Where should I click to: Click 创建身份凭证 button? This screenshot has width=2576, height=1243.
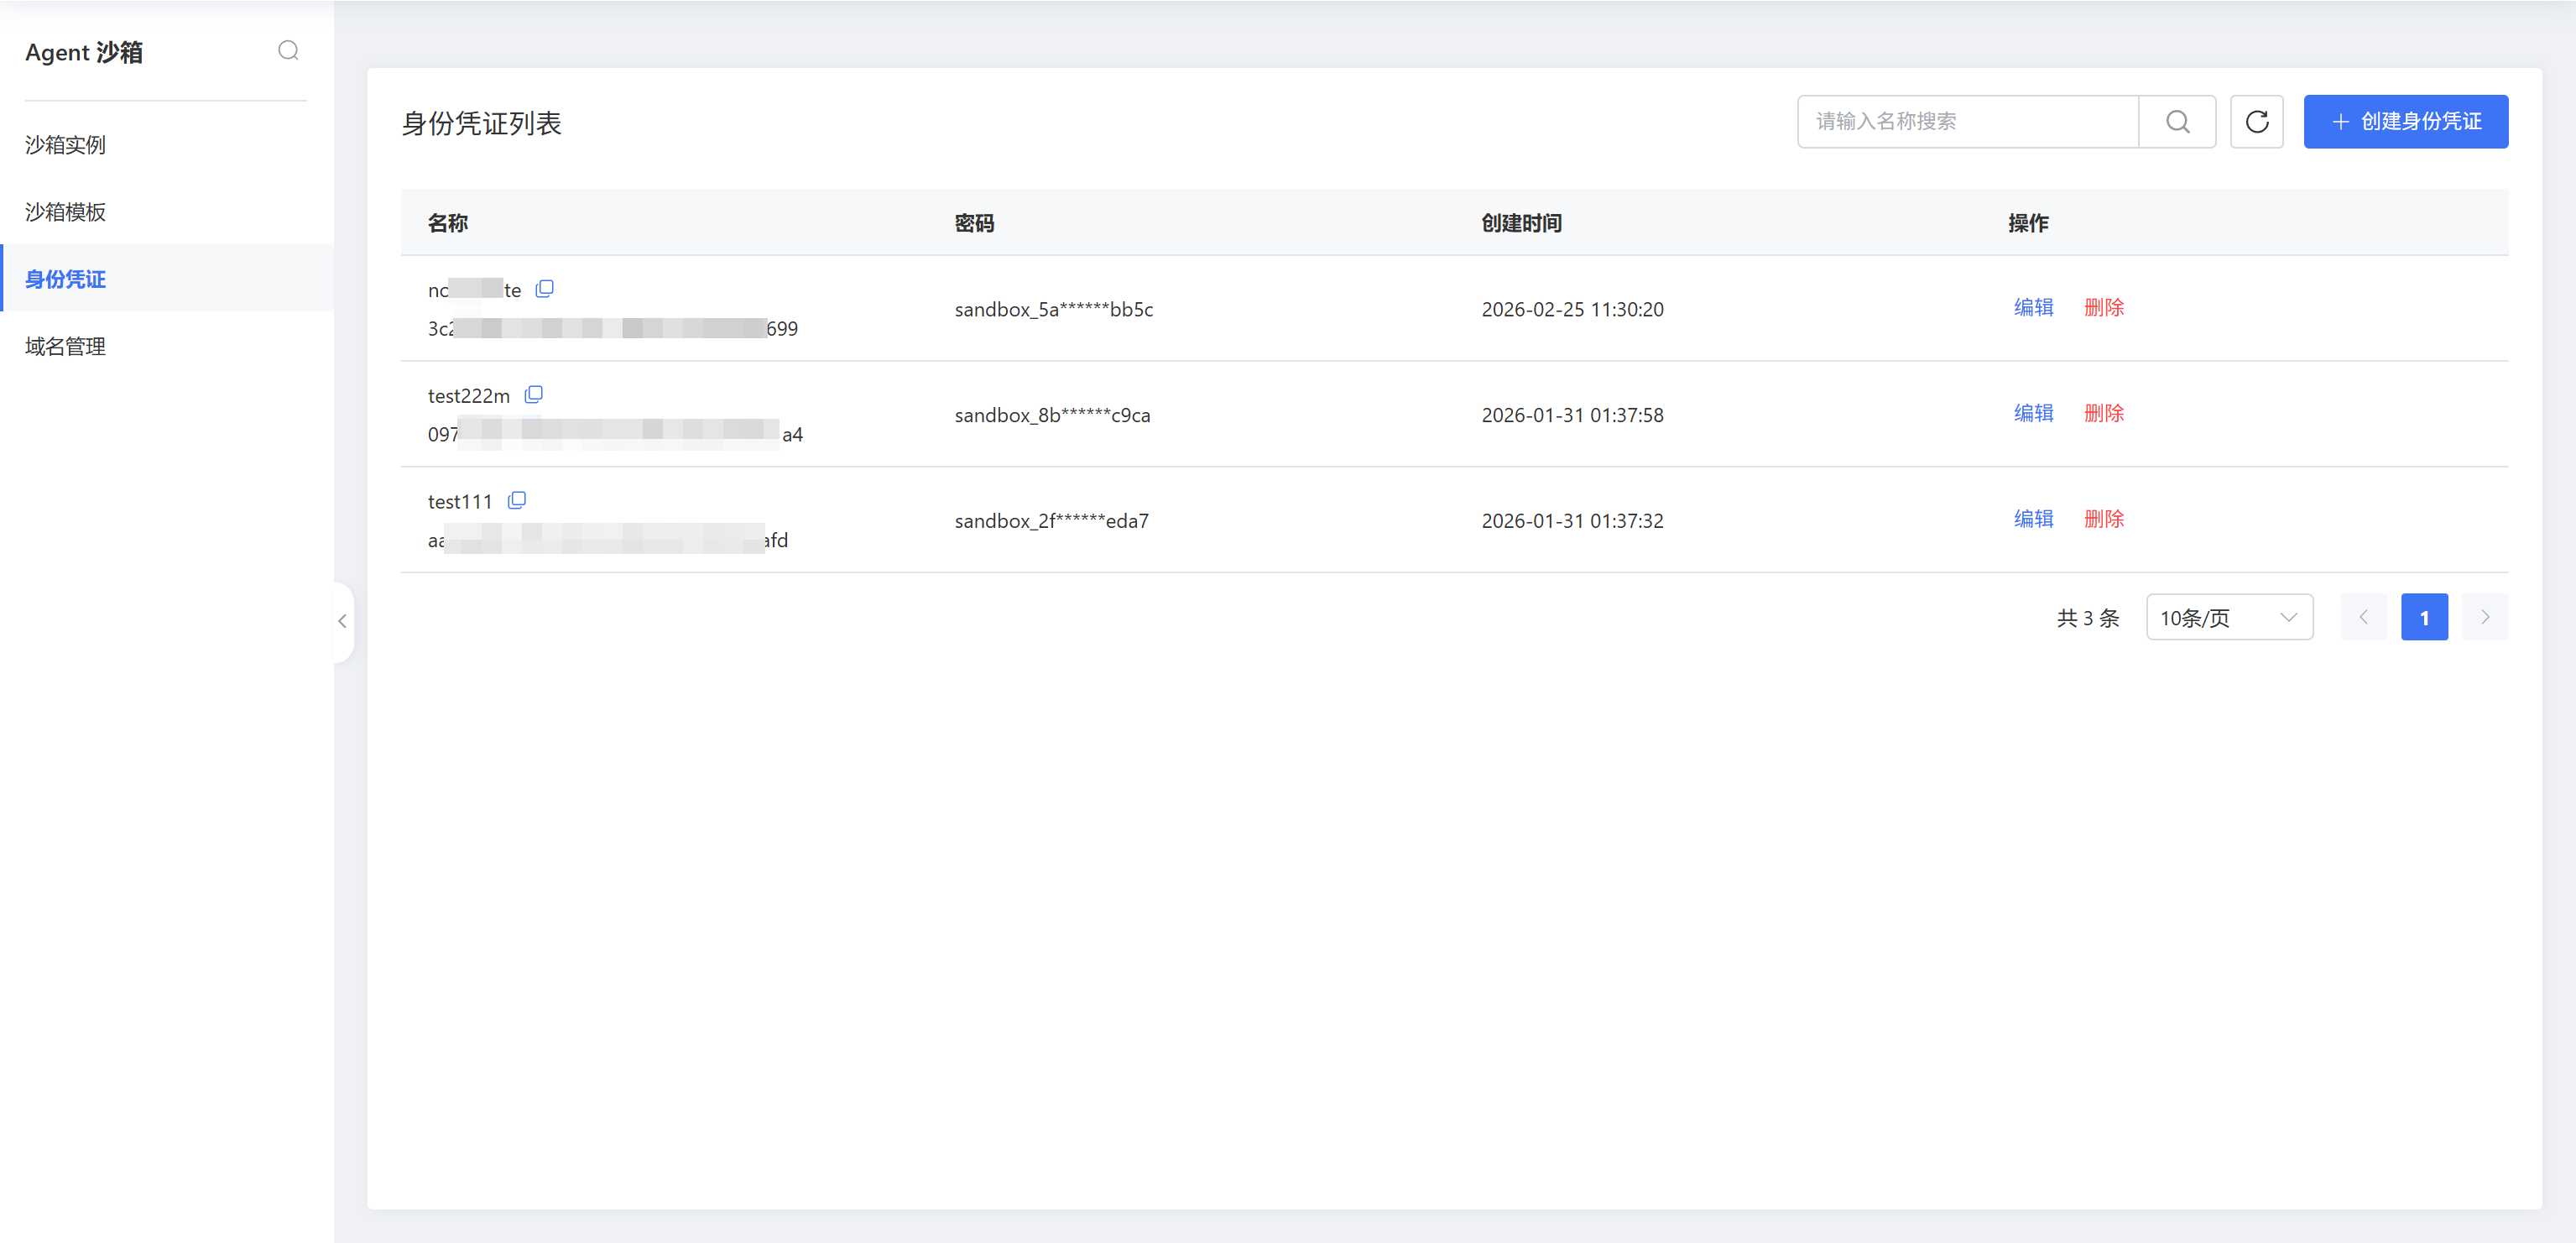coord(2405,122)
